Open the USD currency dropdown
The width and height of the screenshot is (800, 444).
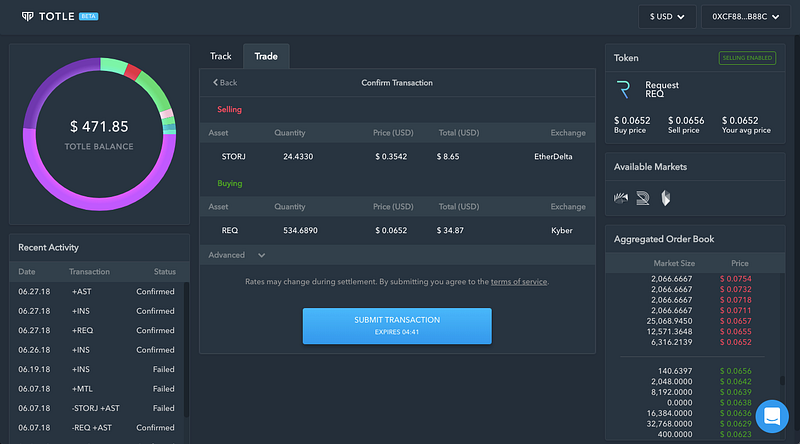(667, 17)
